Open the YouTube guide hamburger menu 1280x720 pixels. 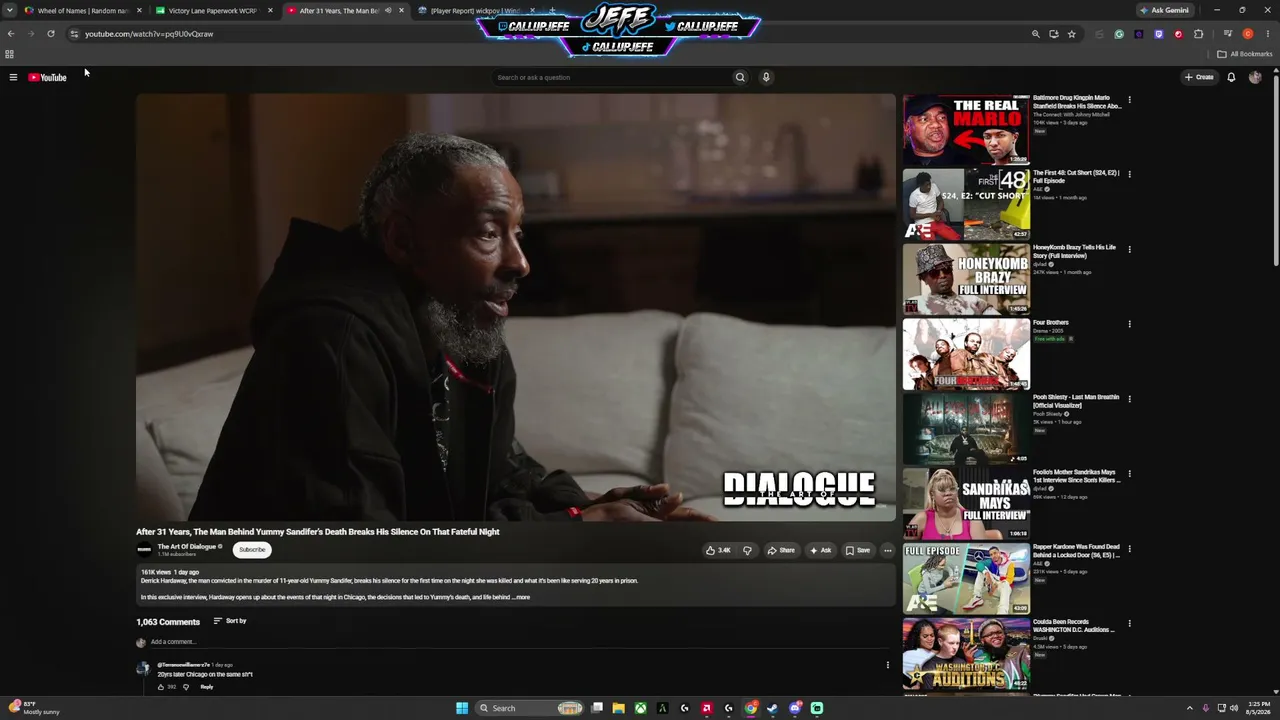13,77
